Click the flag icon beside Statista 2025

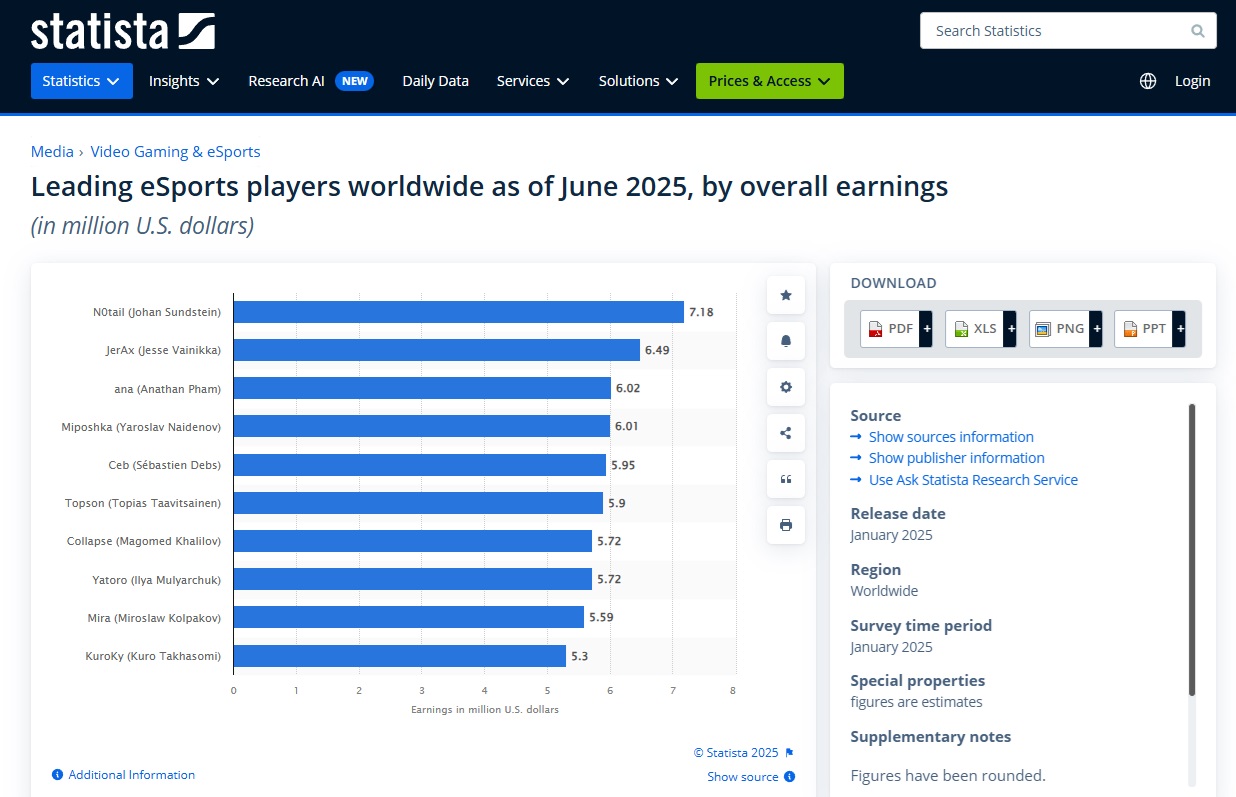coord(789,753)
